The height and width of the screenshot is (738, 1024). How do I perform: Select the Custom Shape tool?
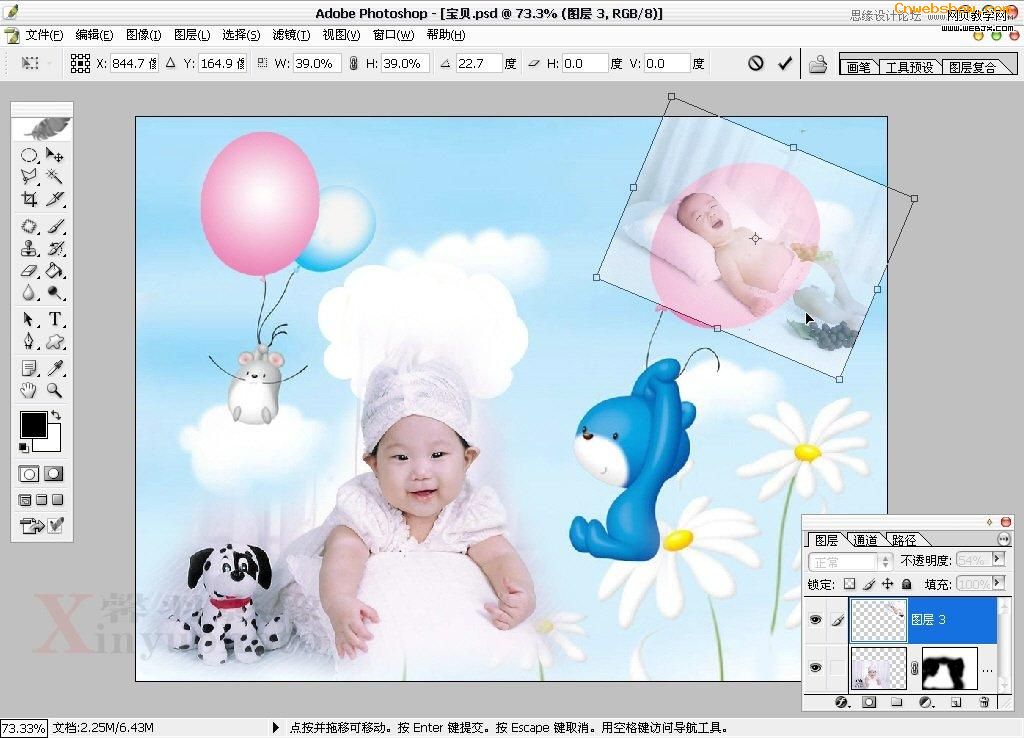pyautogui.click(x=55, y=341)
